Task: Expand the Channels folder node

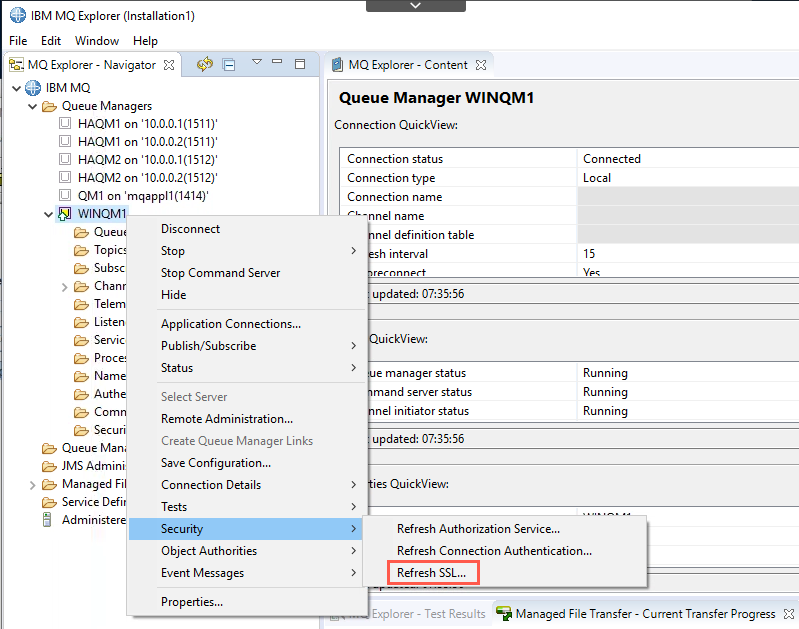Action: pos(65,287)
